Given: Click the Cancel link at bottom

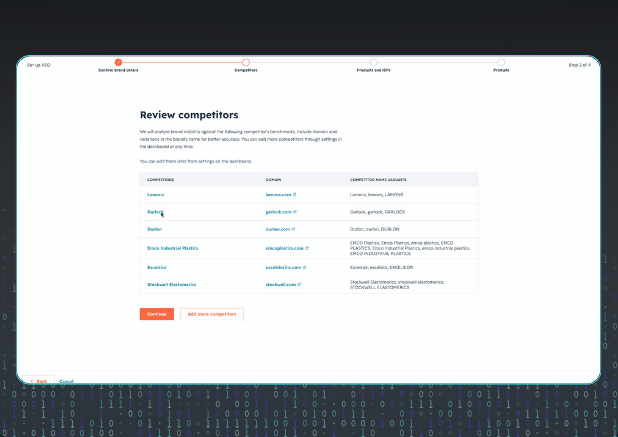Looking at the screenshot, I should point(66,381).
